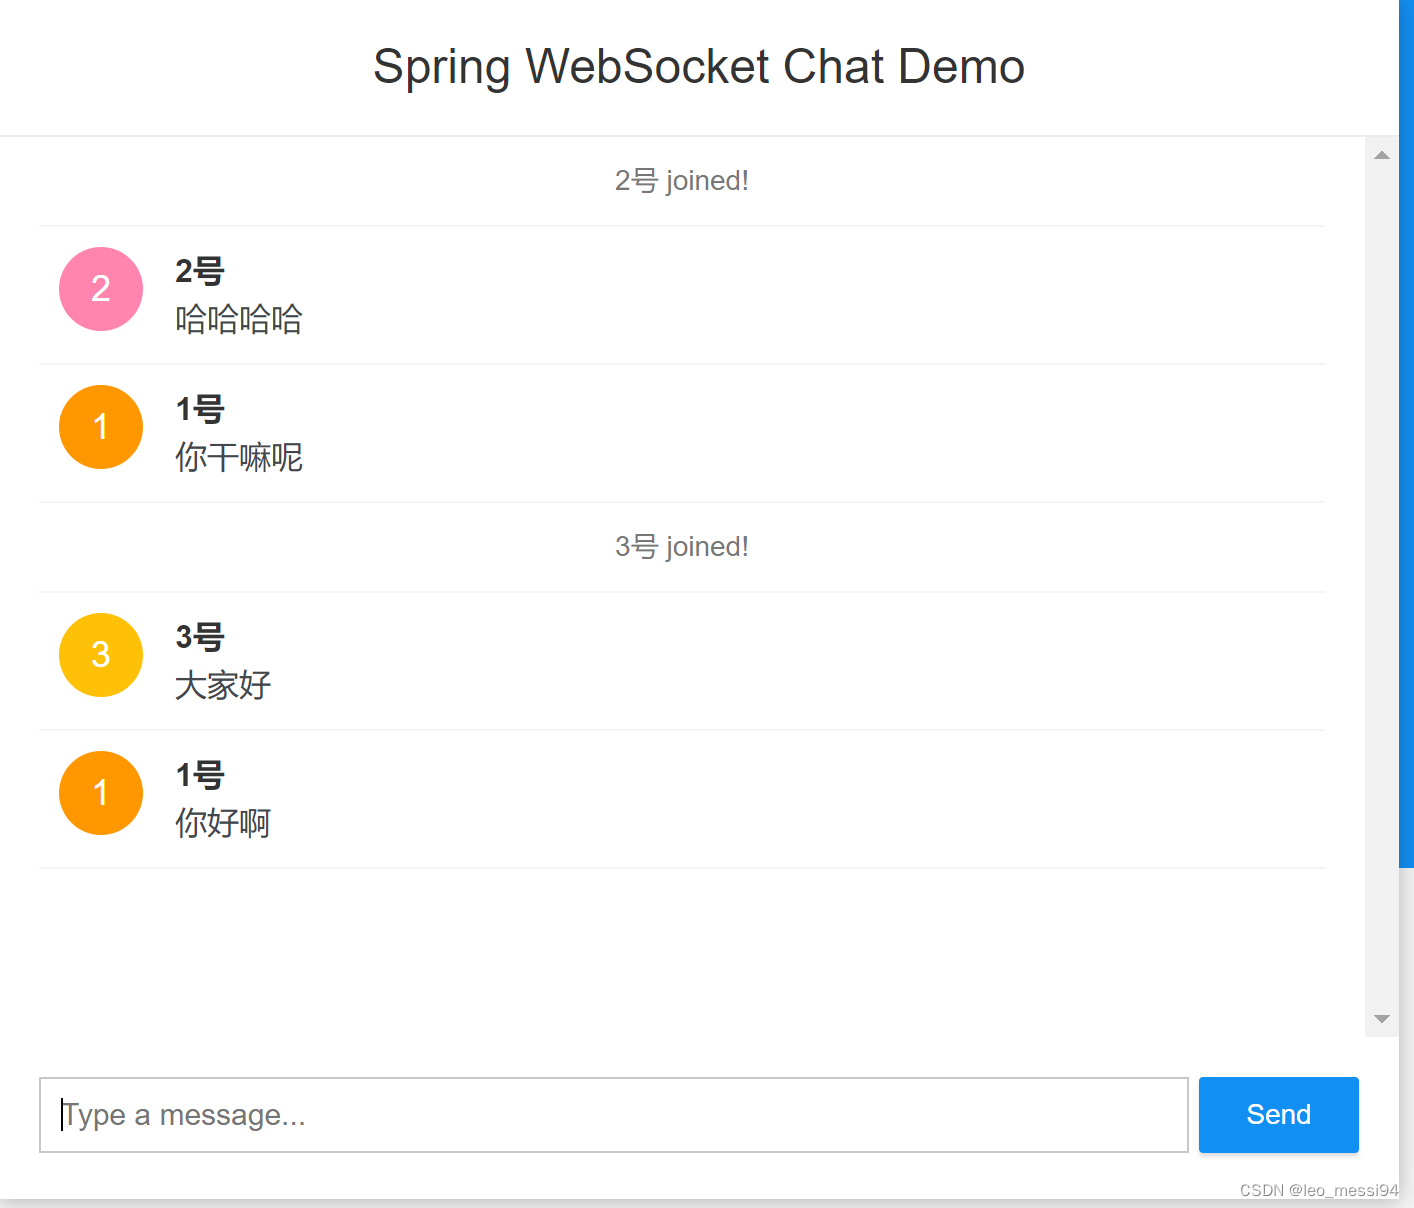Click the pink avatar of user 2号

101,289
